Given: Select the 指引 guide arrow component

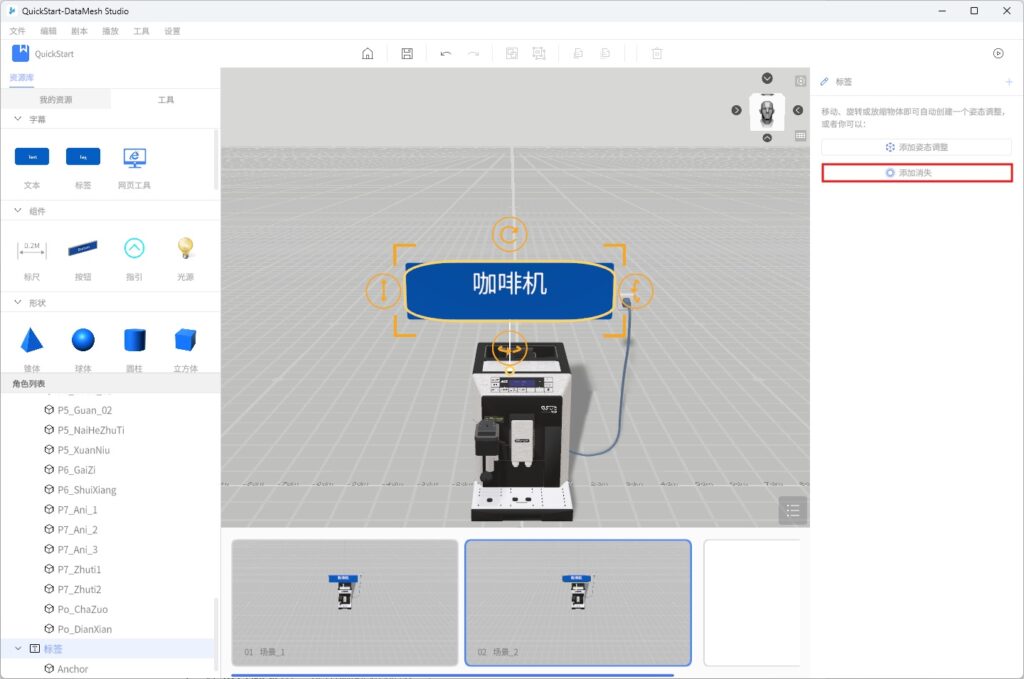Looking at the screenshot, I should click(134, 249).
